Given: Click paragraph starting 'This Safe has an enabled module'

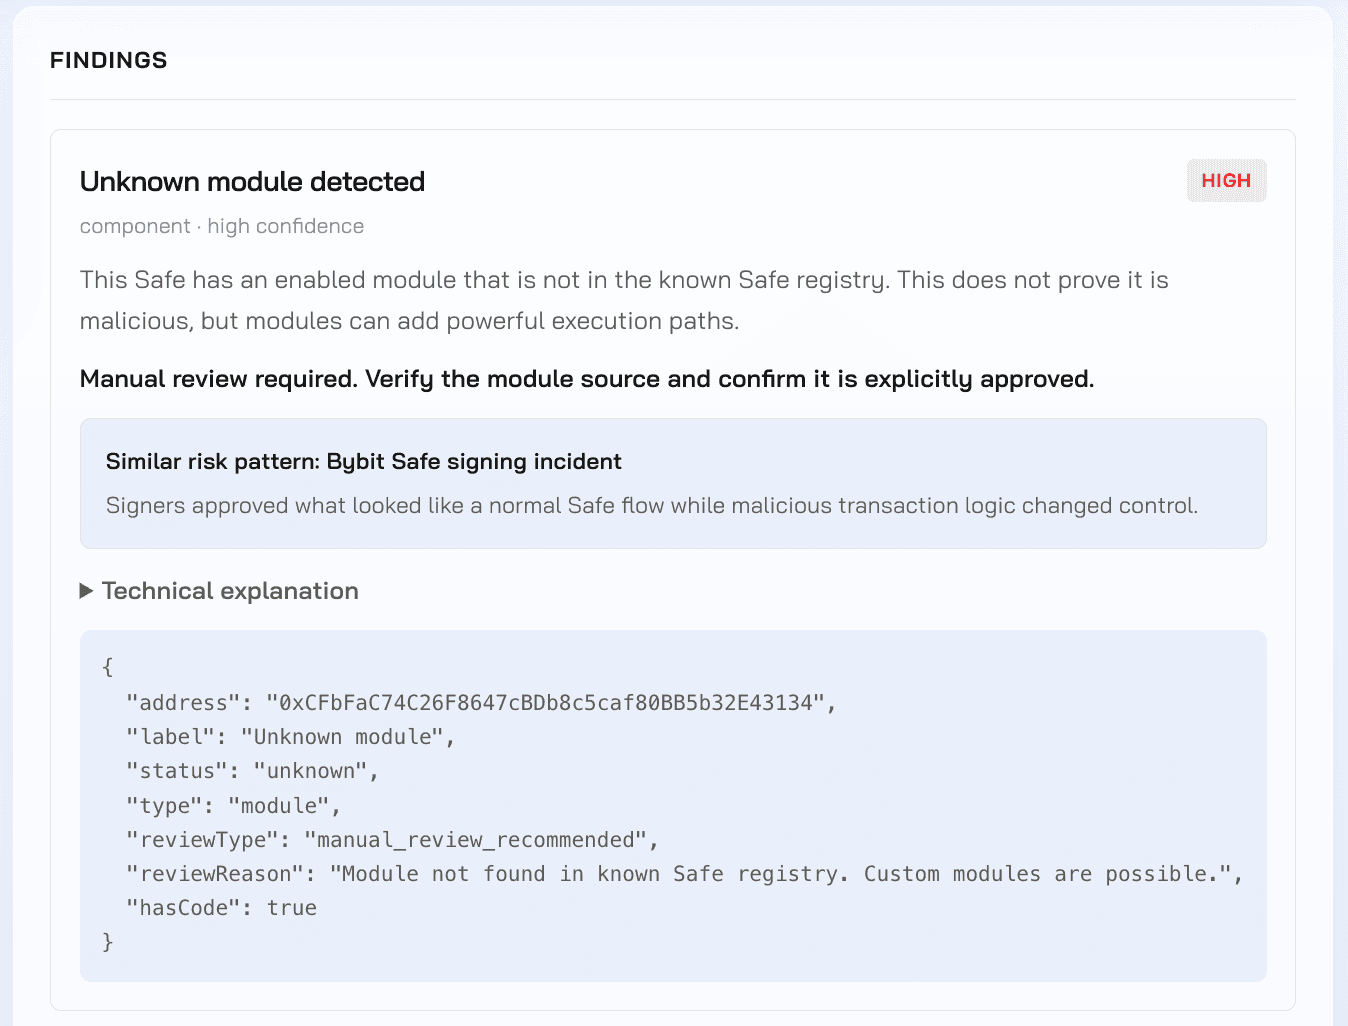Looking at the screenshot, I should pos(624,300).
